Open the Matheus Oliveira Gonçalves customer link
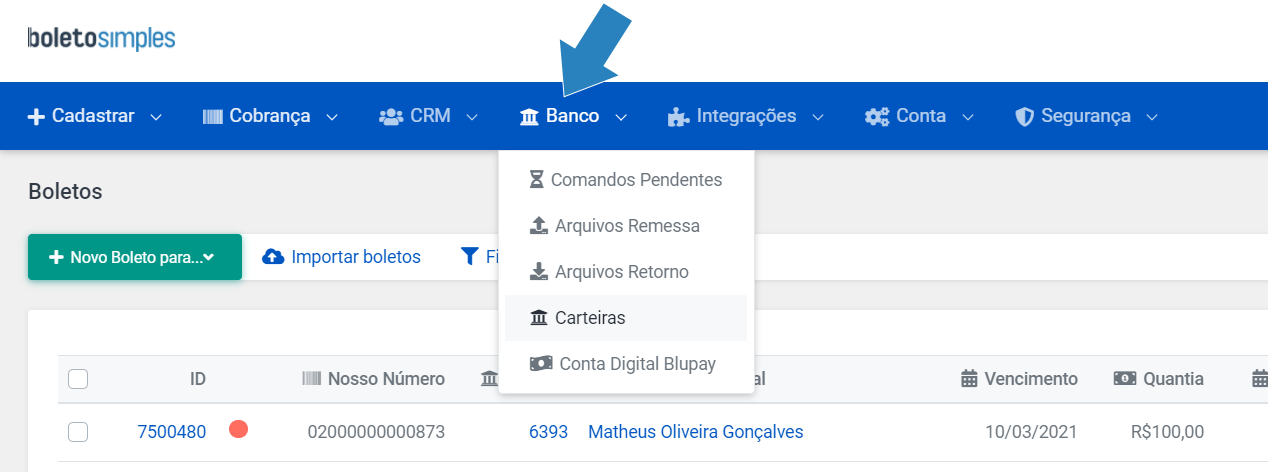1268x472 pixels. [x=696, y=432]
